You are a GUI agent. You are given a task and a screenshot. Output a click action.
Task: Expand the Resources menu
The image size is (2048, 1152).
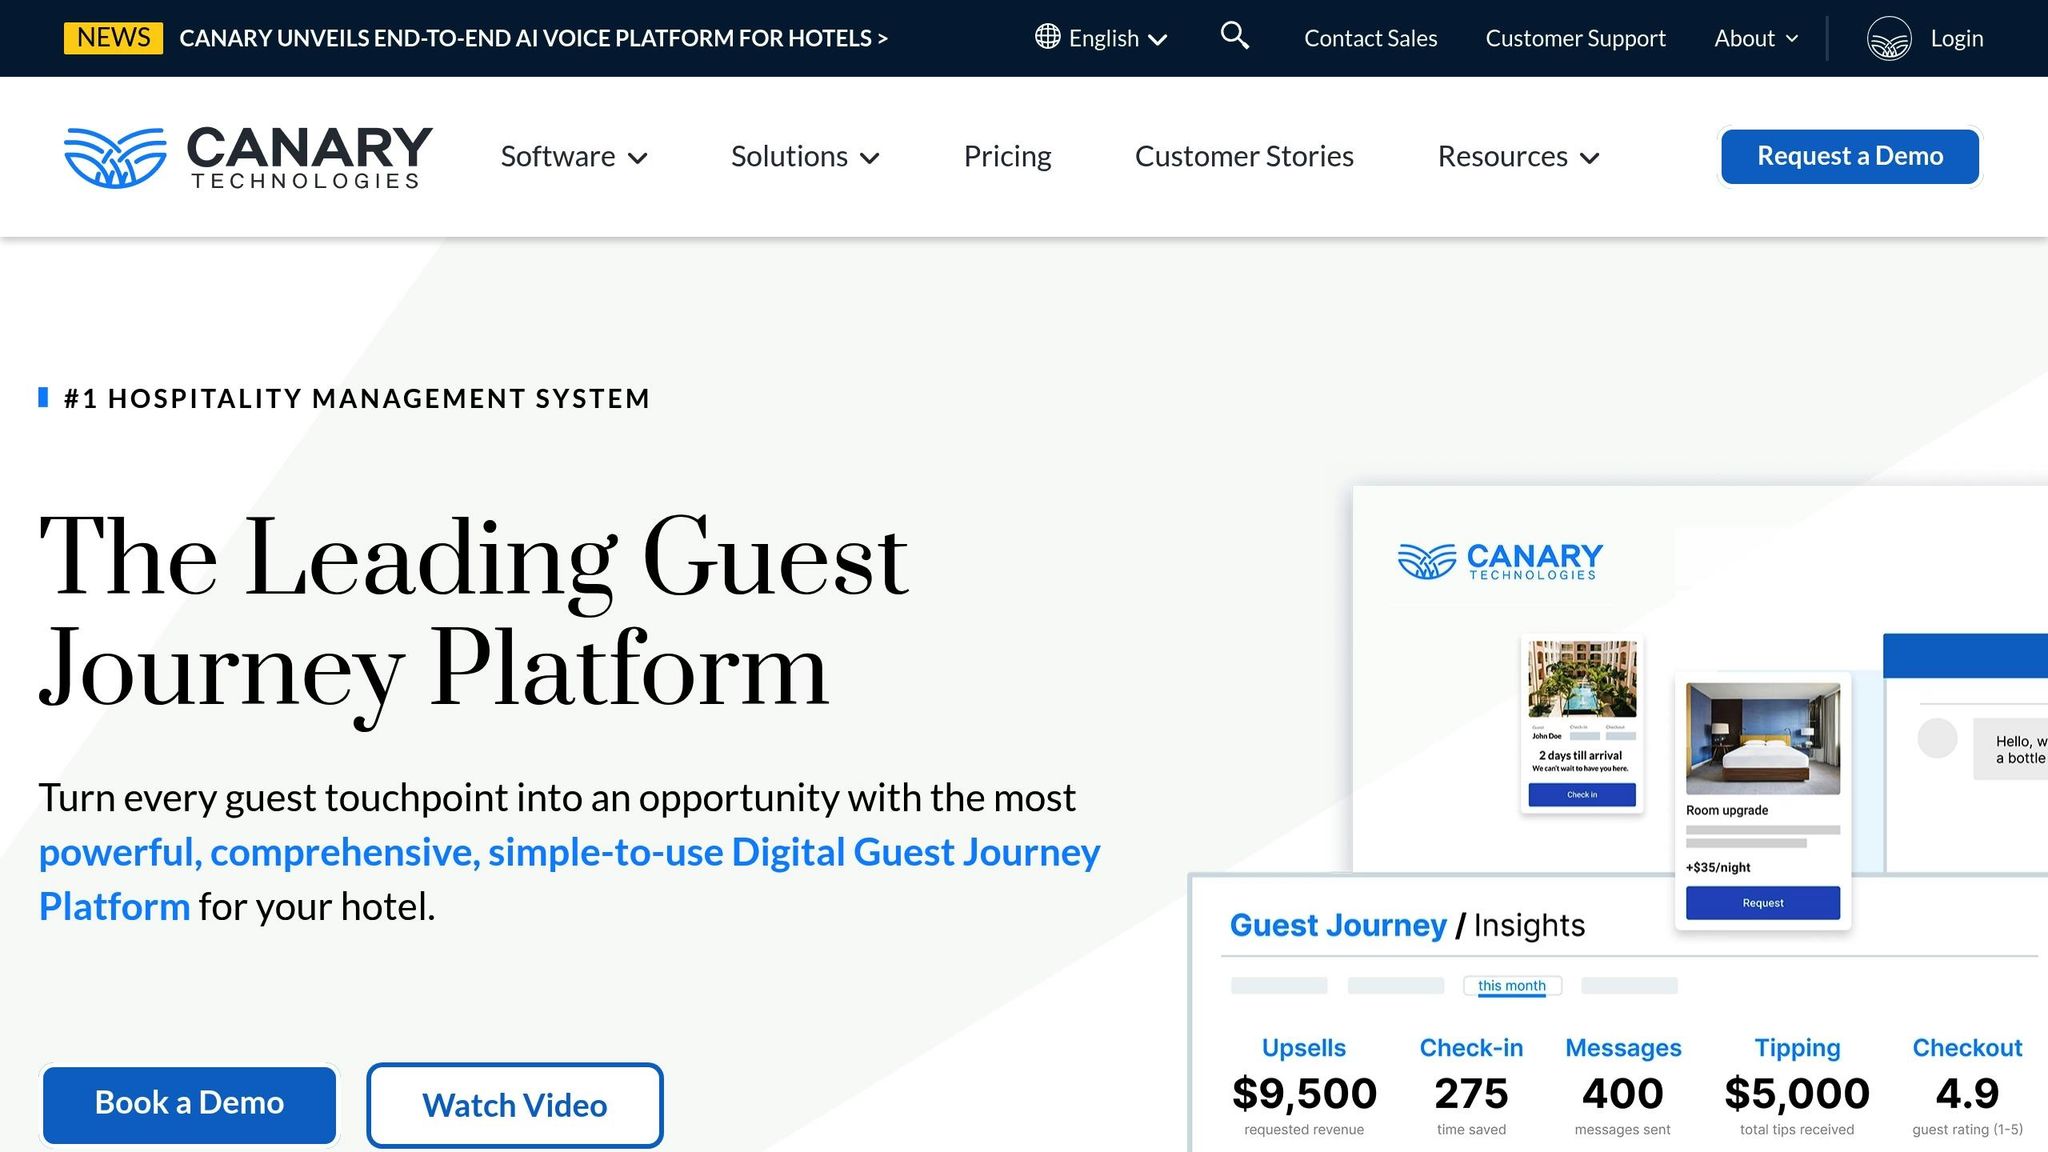click(1518, 157)
